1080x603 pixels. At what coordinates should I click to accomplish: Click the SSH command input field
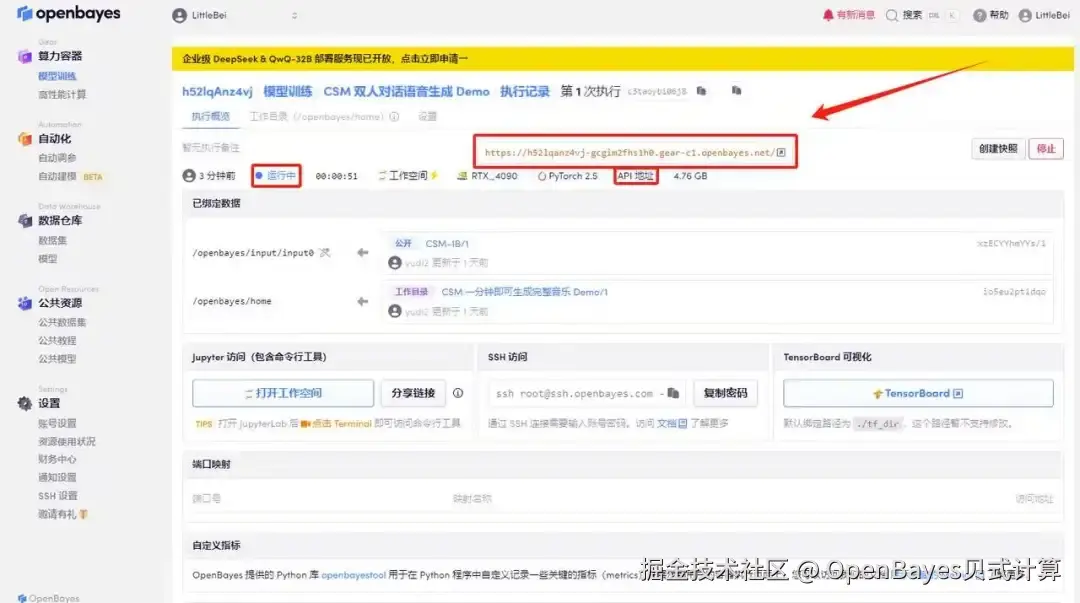click(587, 393)
